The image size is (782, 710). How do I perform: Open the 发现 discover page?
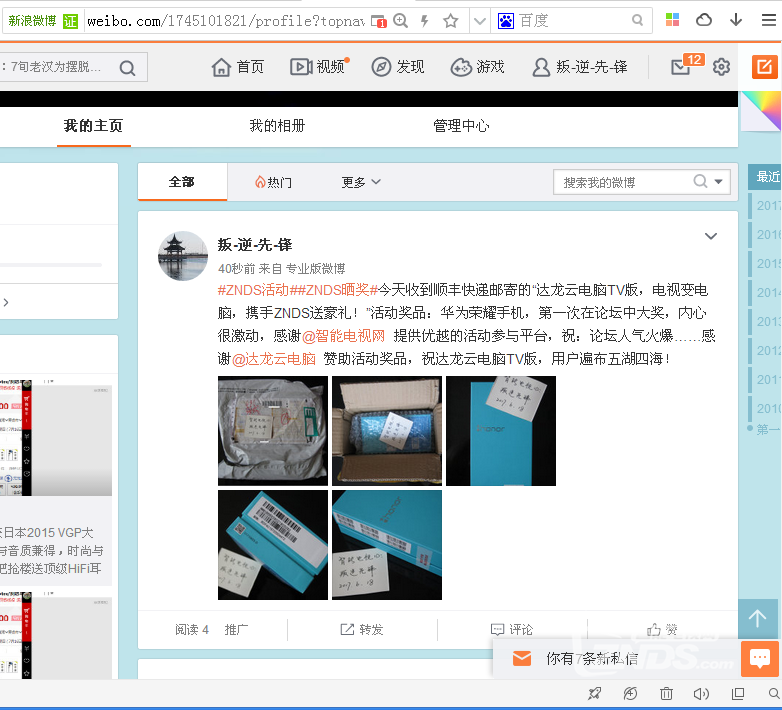tap(397, 67)
